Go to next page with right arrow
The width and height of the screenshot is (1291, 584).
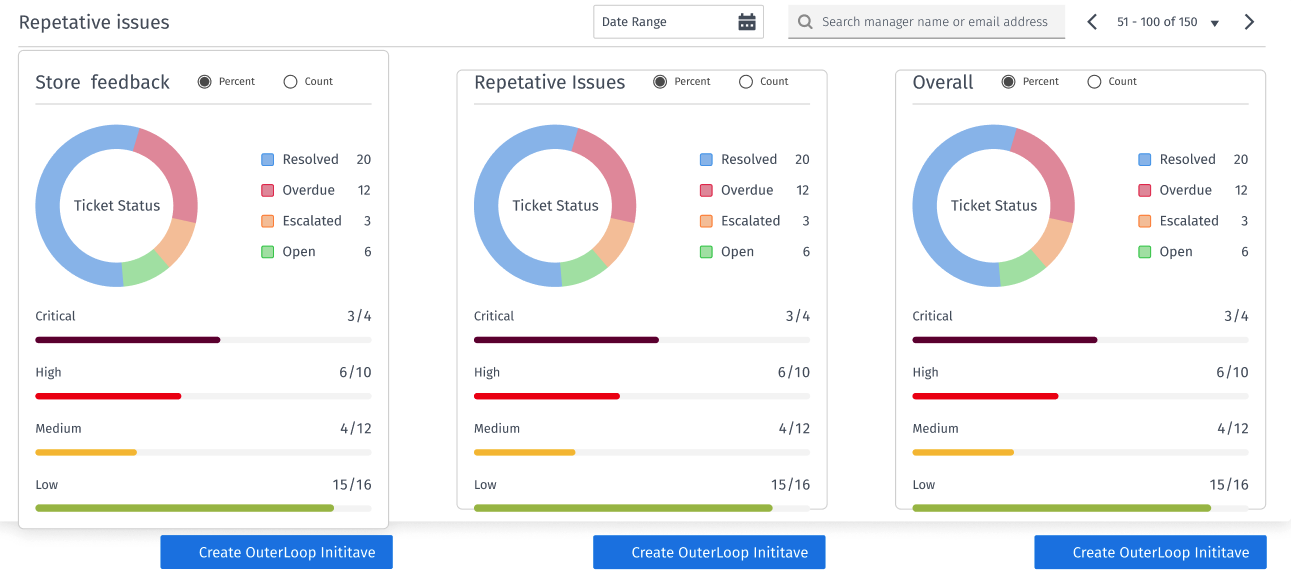(1249, 22)
